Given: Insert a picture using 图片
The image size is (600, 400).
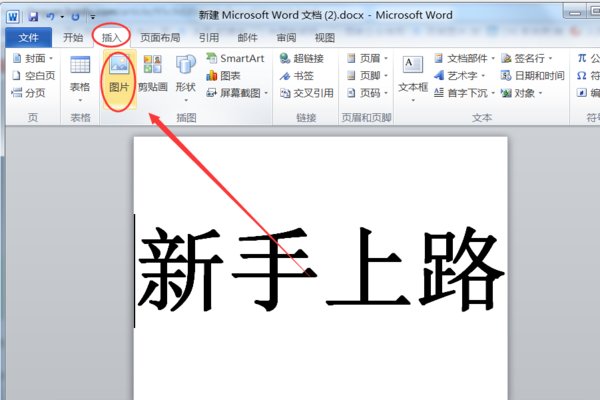Looking at the screenshot, I should coord(119,80).
